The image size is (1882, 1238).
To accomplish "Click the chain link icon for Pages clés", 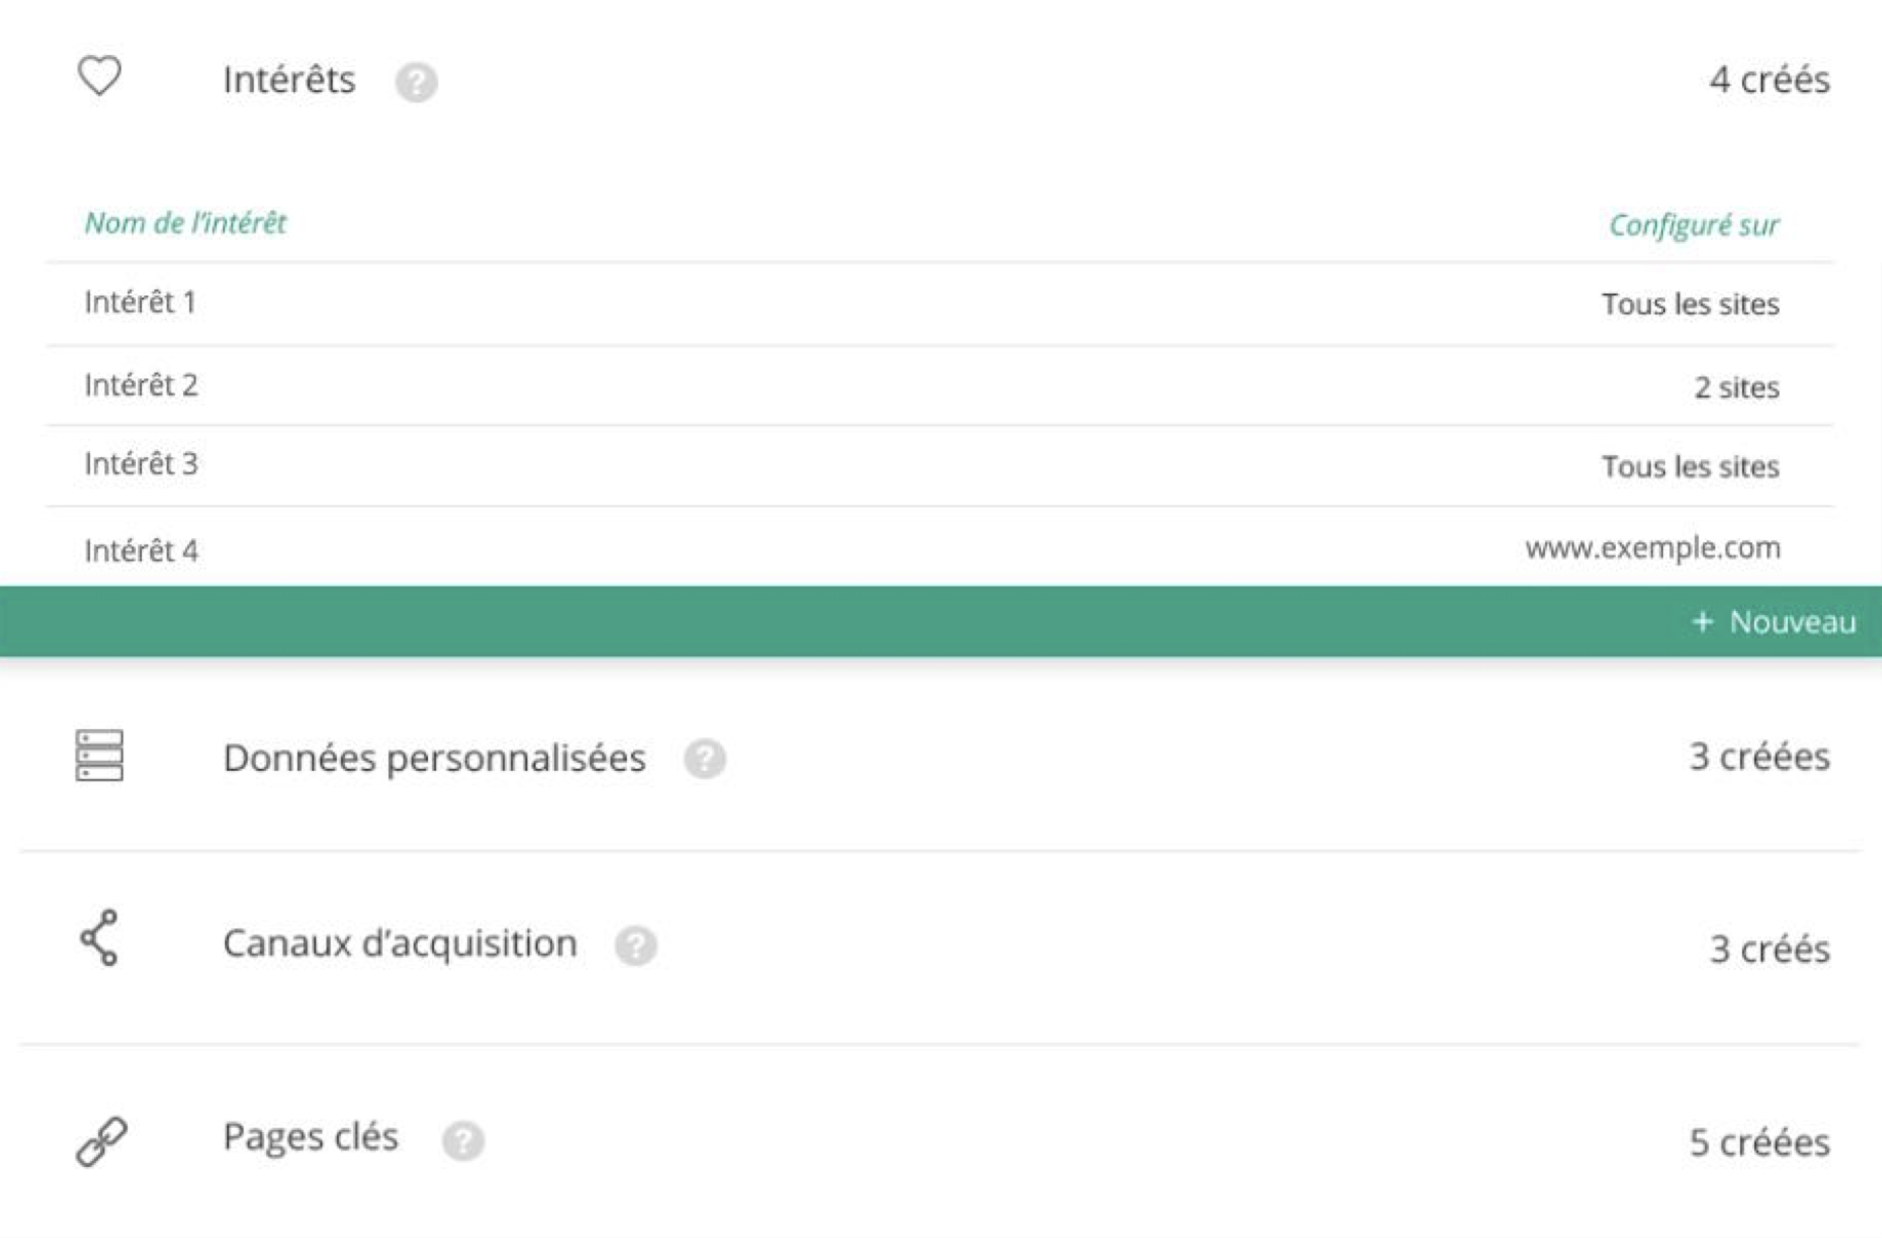I will tap(101, 1141).
